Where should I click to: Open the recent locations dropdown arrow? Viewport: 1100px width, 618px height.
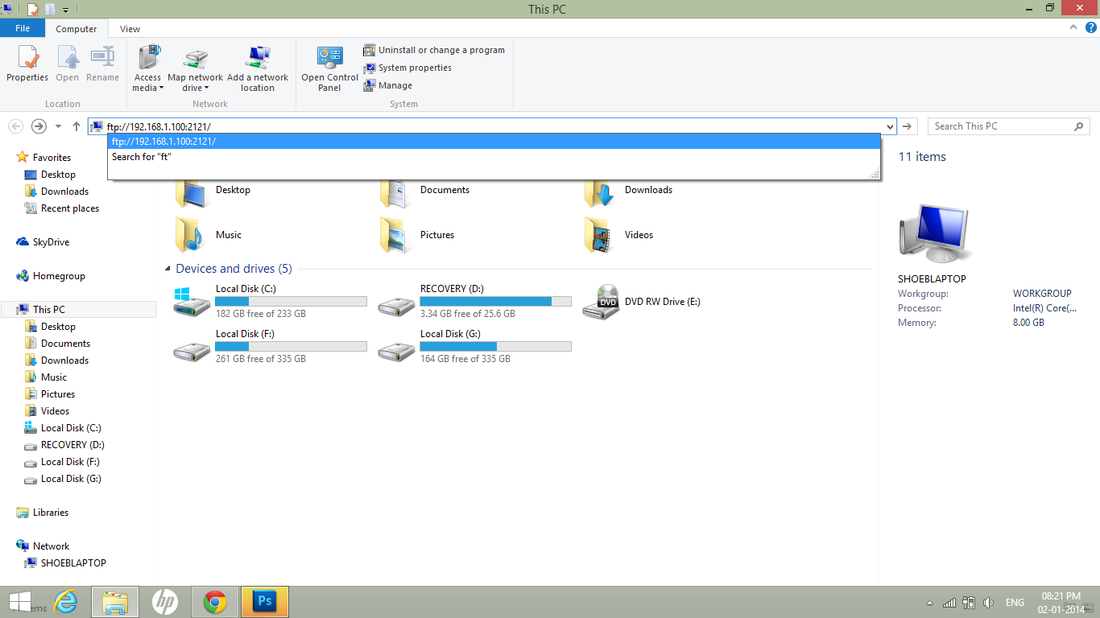click(x=58, y=126)
